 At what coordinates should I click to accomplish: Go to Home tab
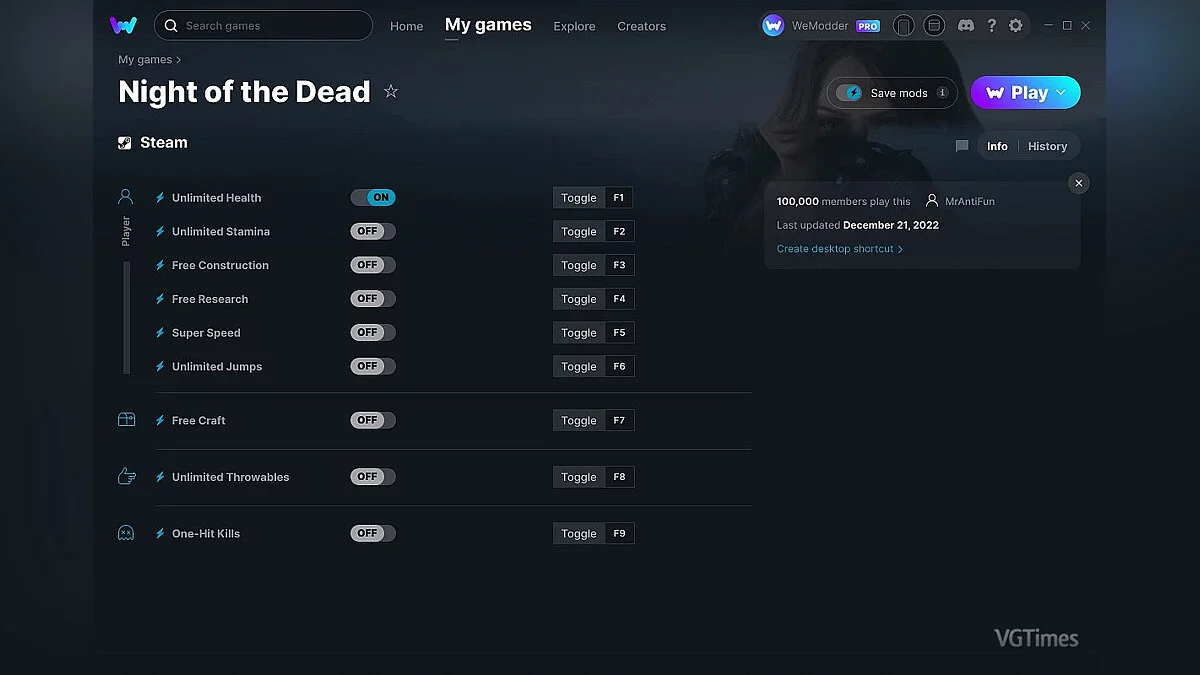coord(406,26)
